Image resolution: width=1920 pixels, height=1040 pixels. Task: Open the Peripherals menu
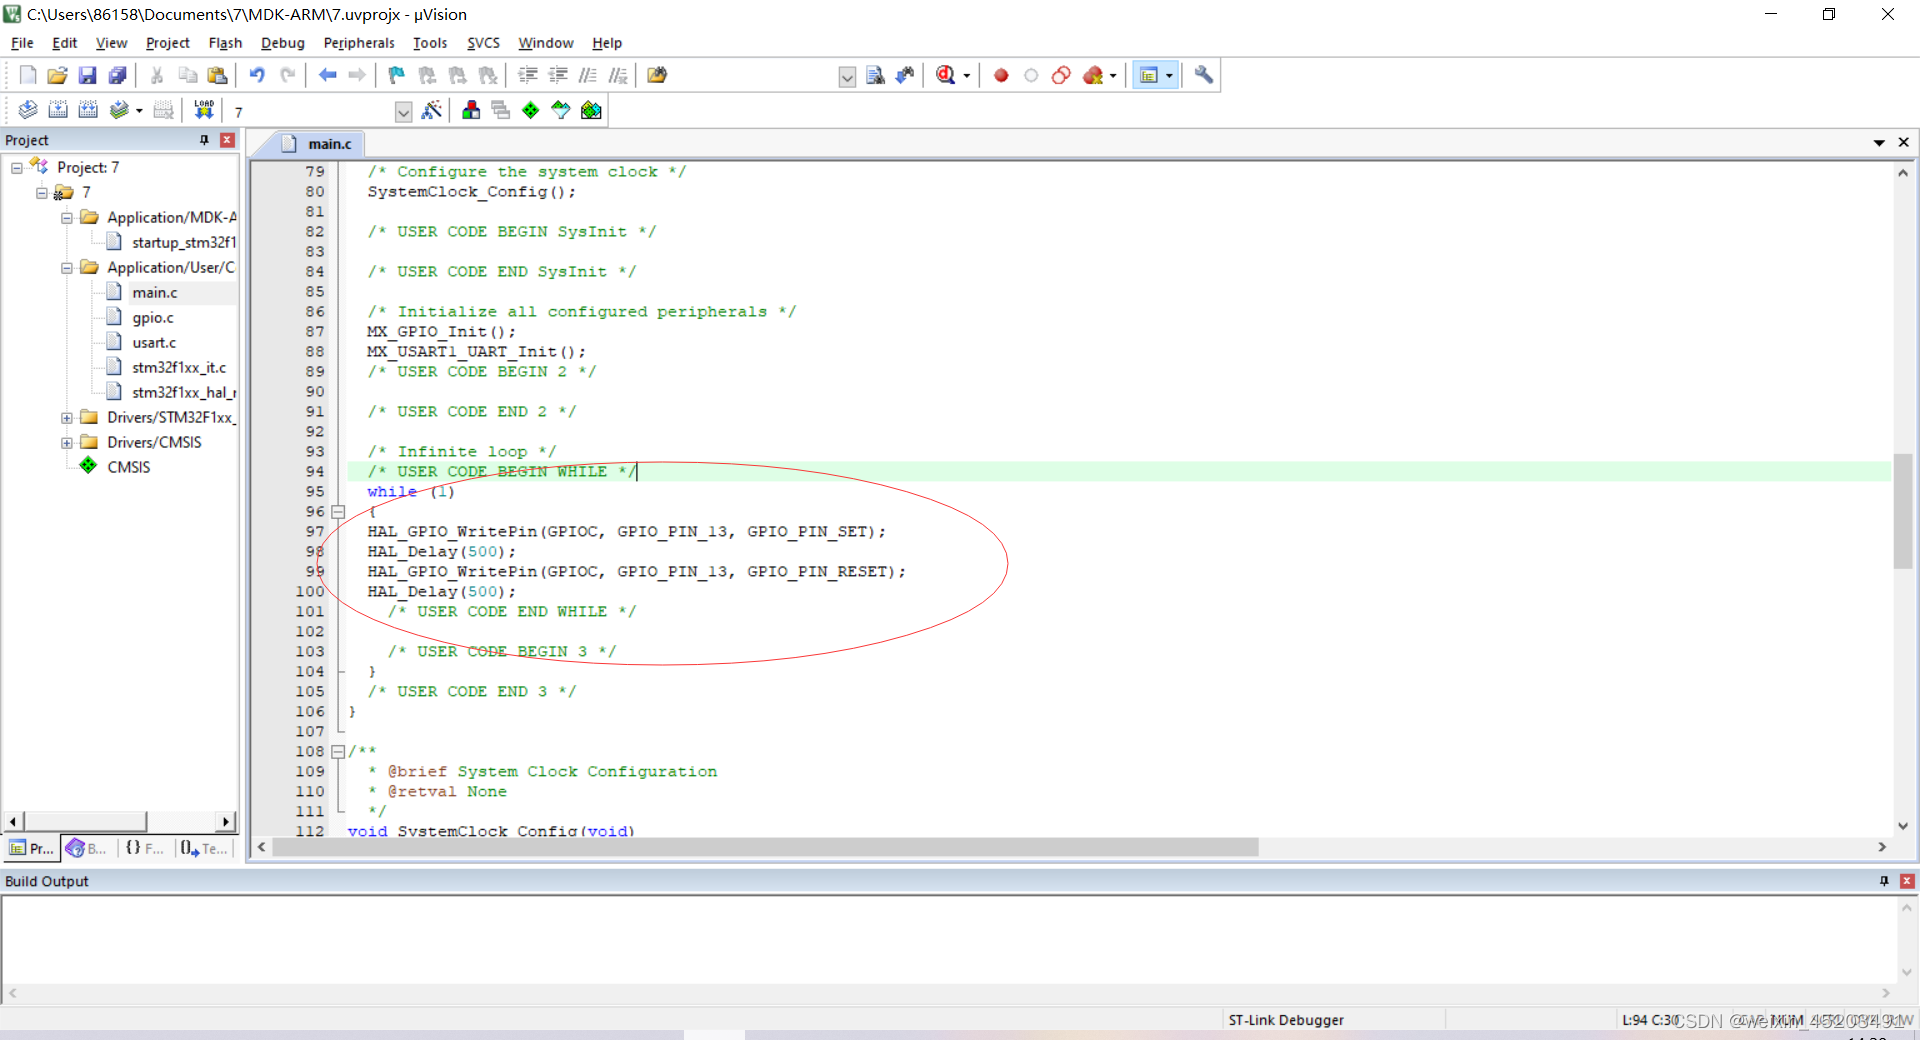pyautogui.click(x=359, y=43)
